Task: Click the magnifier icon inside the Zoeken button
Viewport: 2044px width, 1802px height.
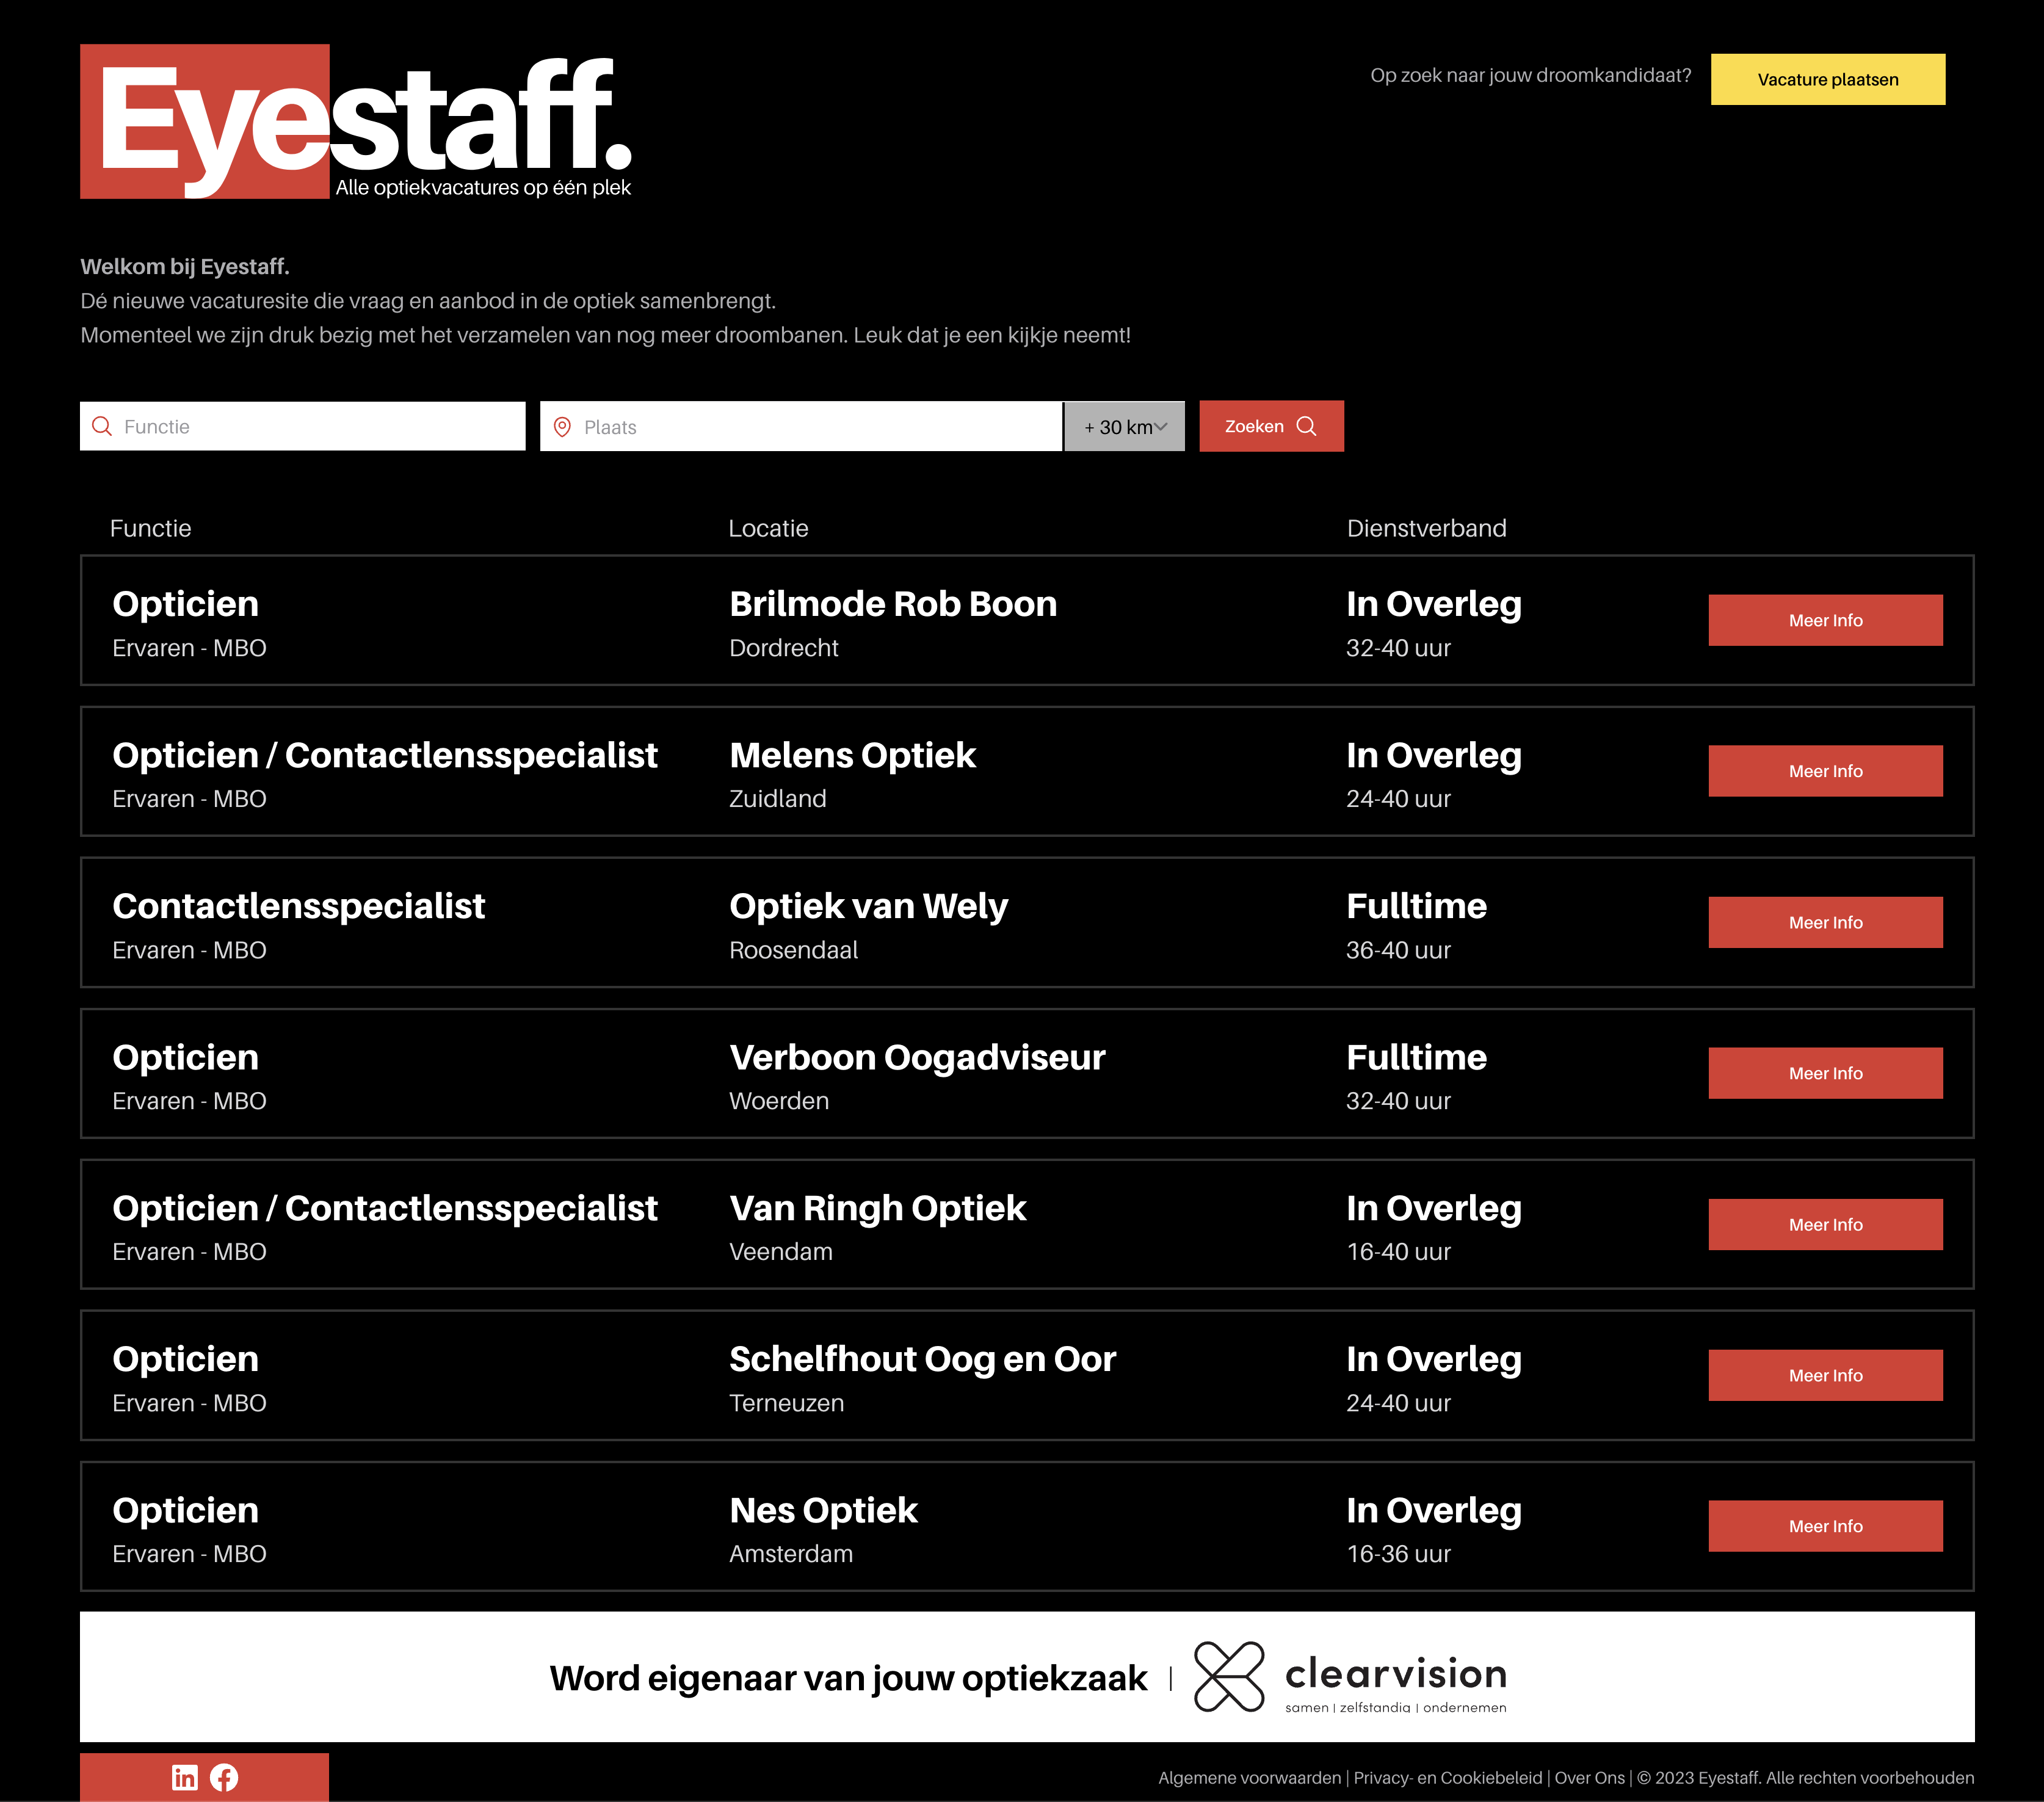Action: 1307,426
